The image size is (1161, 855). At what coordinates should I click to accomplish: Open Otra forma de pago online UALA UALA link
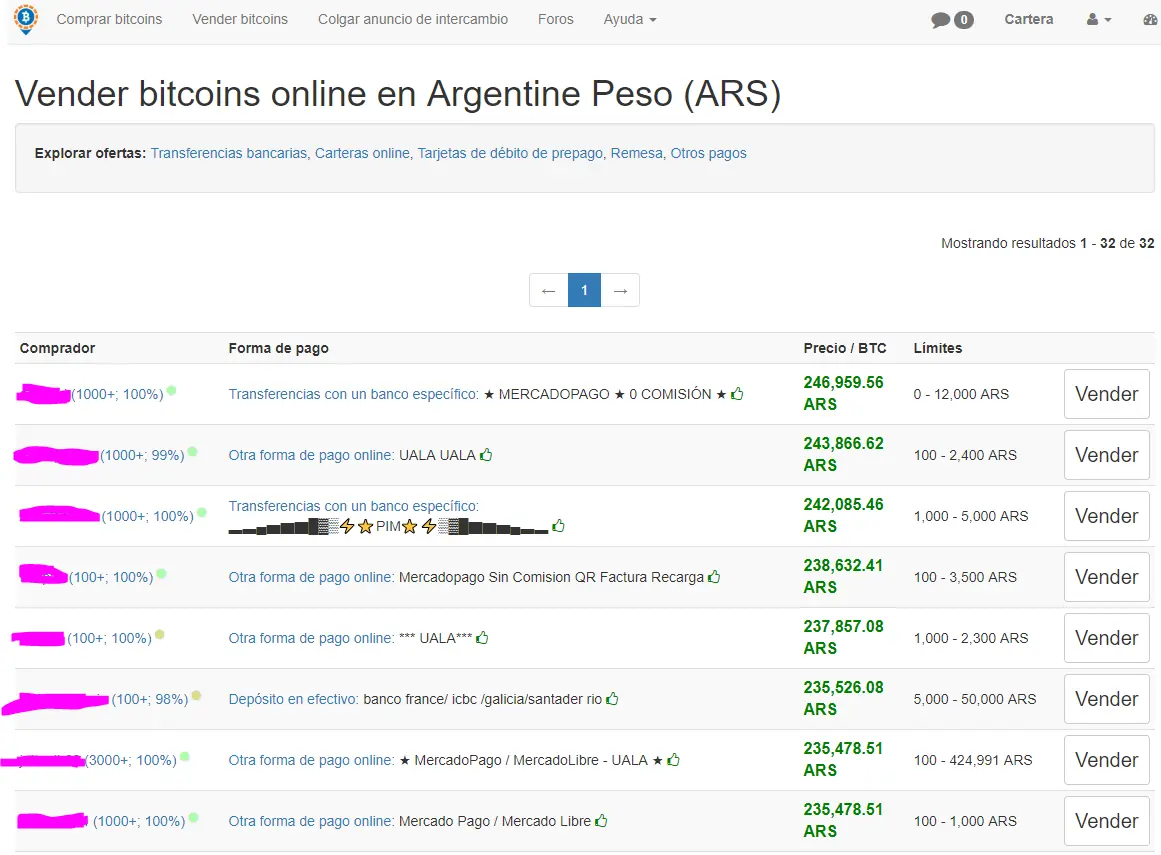tap(311, 455)
